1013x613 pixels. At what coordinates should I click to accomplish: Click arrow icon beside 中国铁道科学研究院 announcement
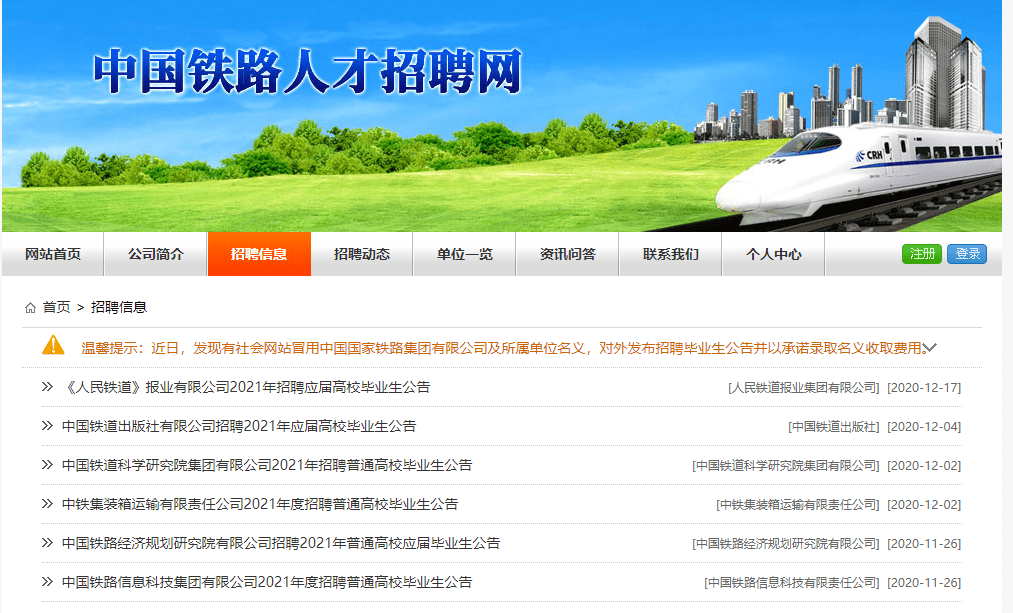coord(47,465)
